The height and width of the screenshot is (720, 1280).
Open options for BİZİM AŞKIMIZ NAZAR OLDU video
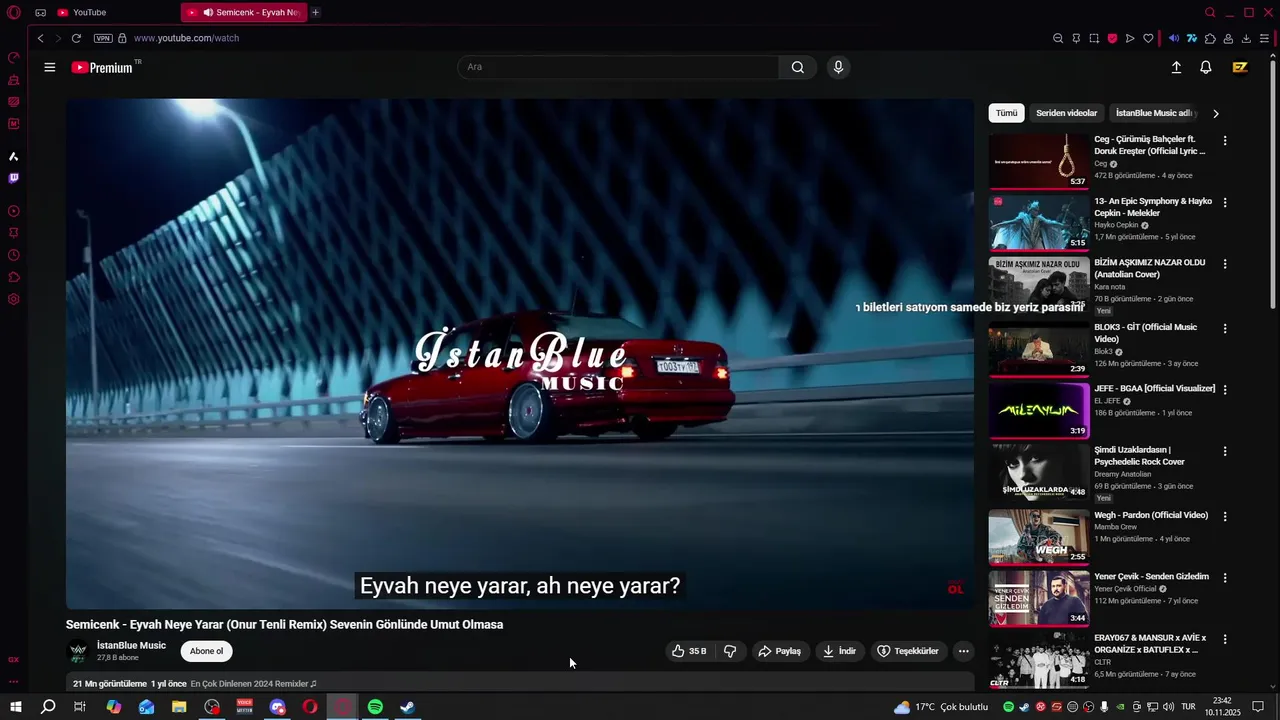pyautogui.click(x=1225, y=264)
